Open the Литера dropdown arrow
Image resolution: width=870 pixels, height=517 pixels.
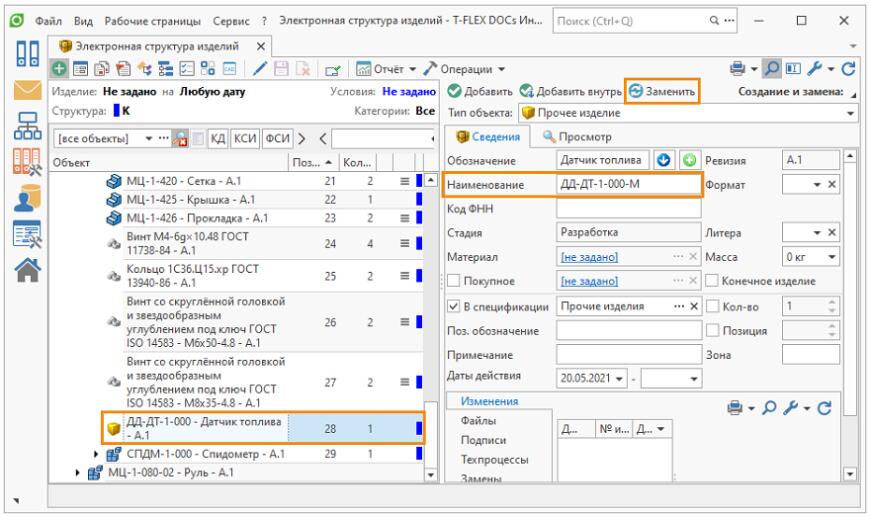point(817,233)
